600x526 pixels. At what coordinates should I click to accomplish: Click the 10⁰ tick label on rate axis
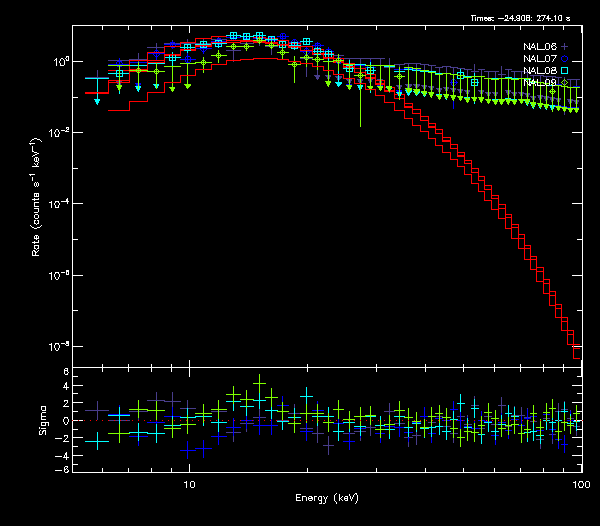59,61
